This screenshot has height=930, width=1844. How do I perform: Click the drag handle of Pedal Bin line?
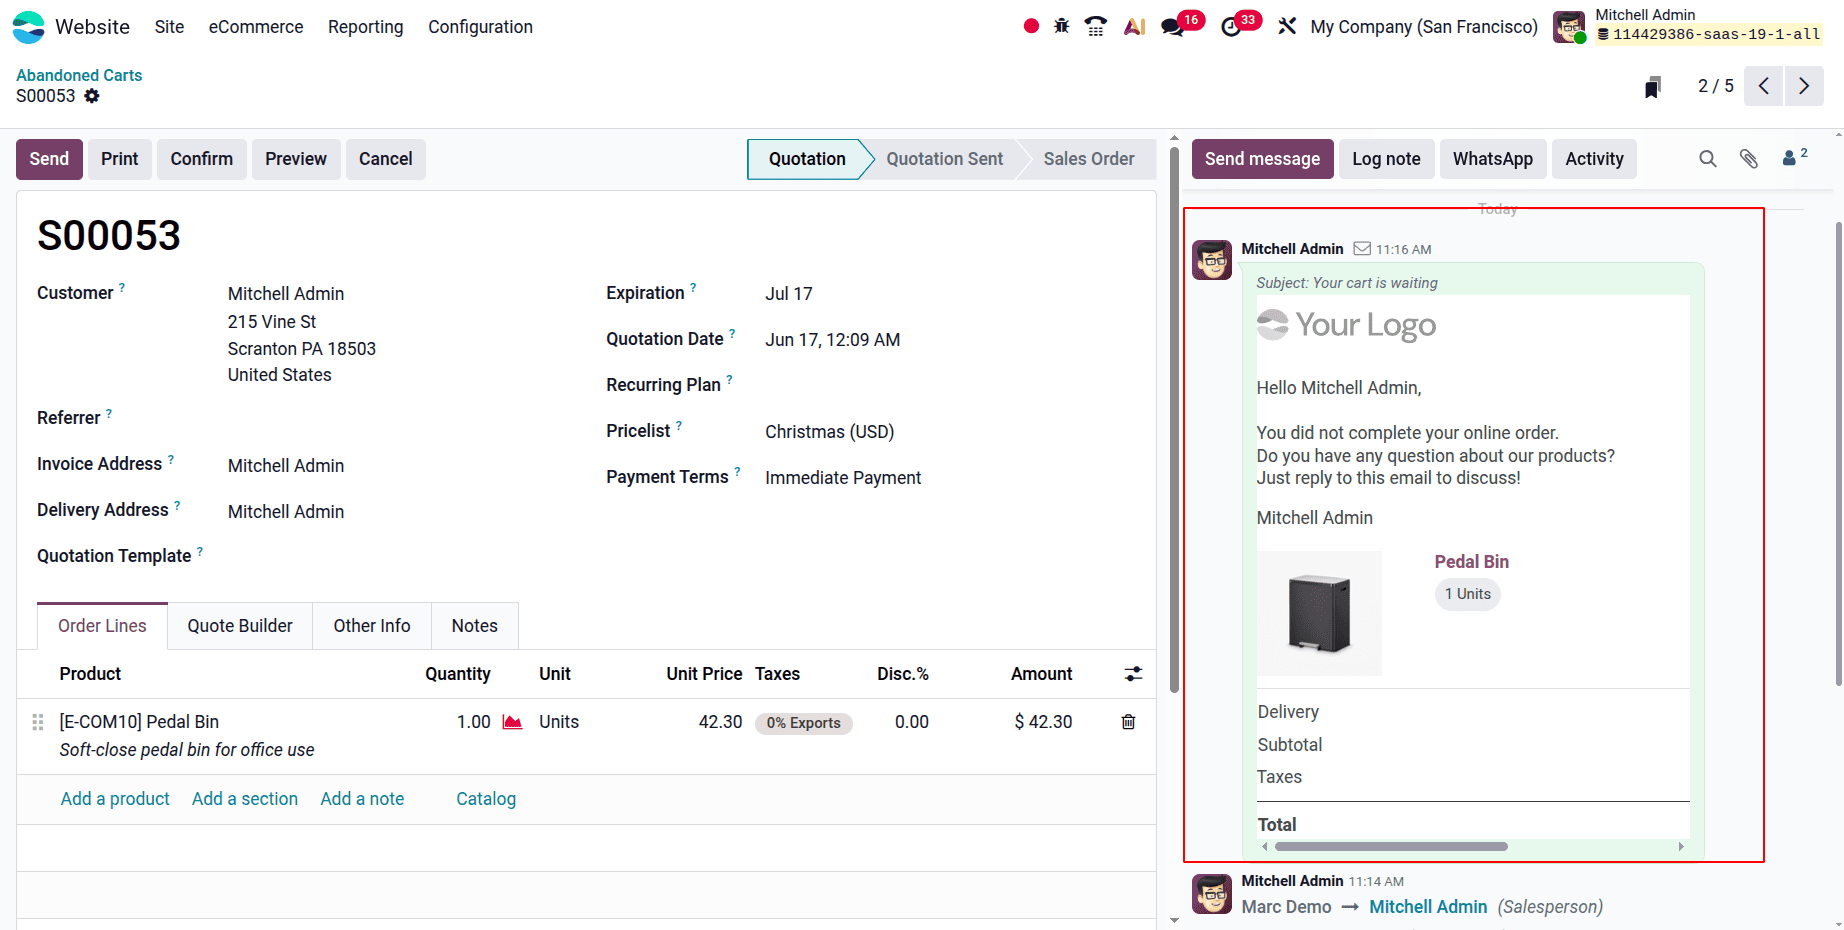pyautogui.click(x=38, y=722)
